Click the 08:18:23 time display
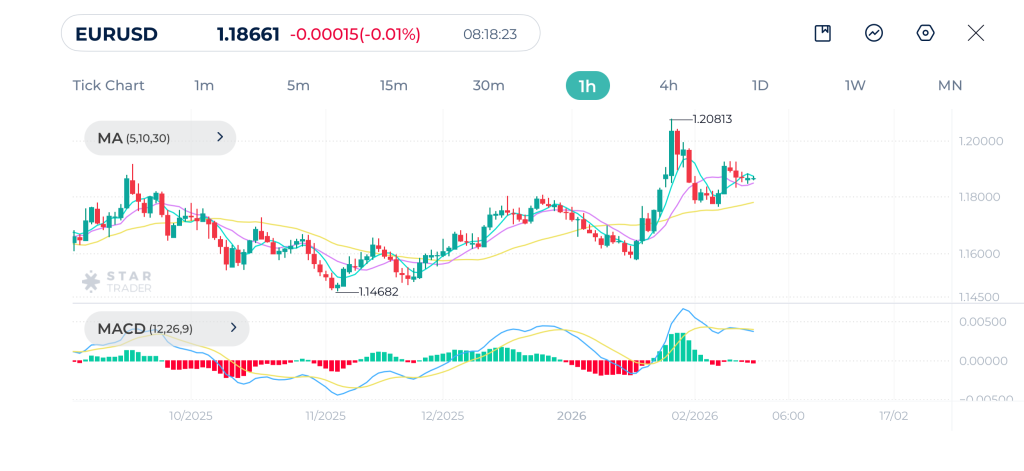The height and width of the screenshot is (471, 1024). (x=490, y=34)
